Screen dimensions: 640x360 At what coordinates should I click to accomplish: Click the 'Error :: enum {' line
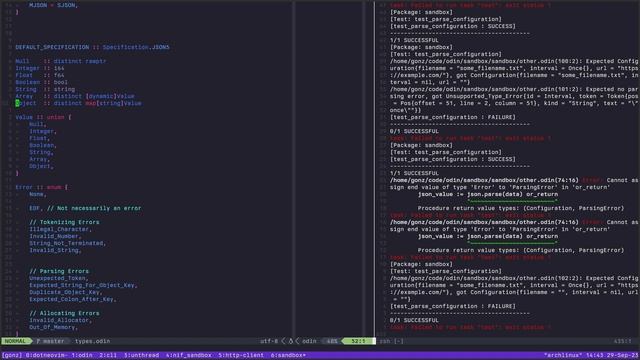(42, 187)
